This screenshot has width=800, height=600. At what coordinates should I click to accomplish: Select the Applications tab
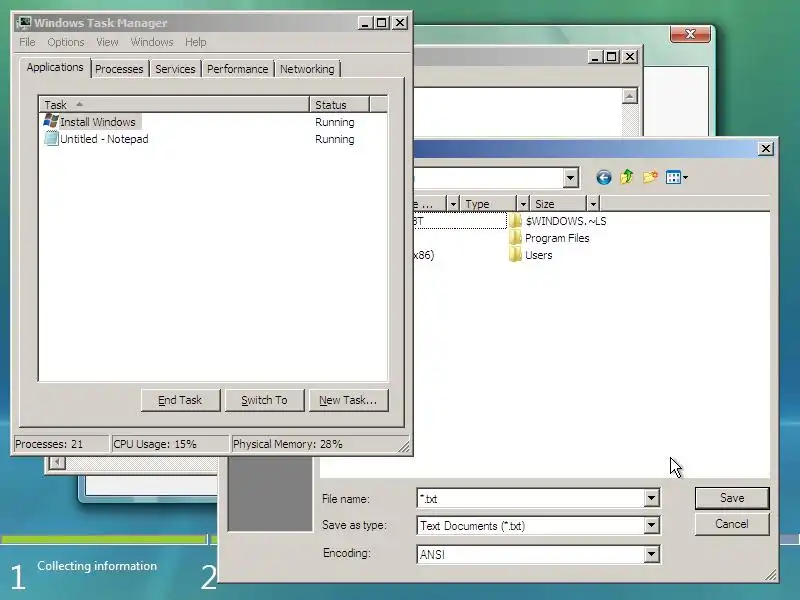click(55, 67)
